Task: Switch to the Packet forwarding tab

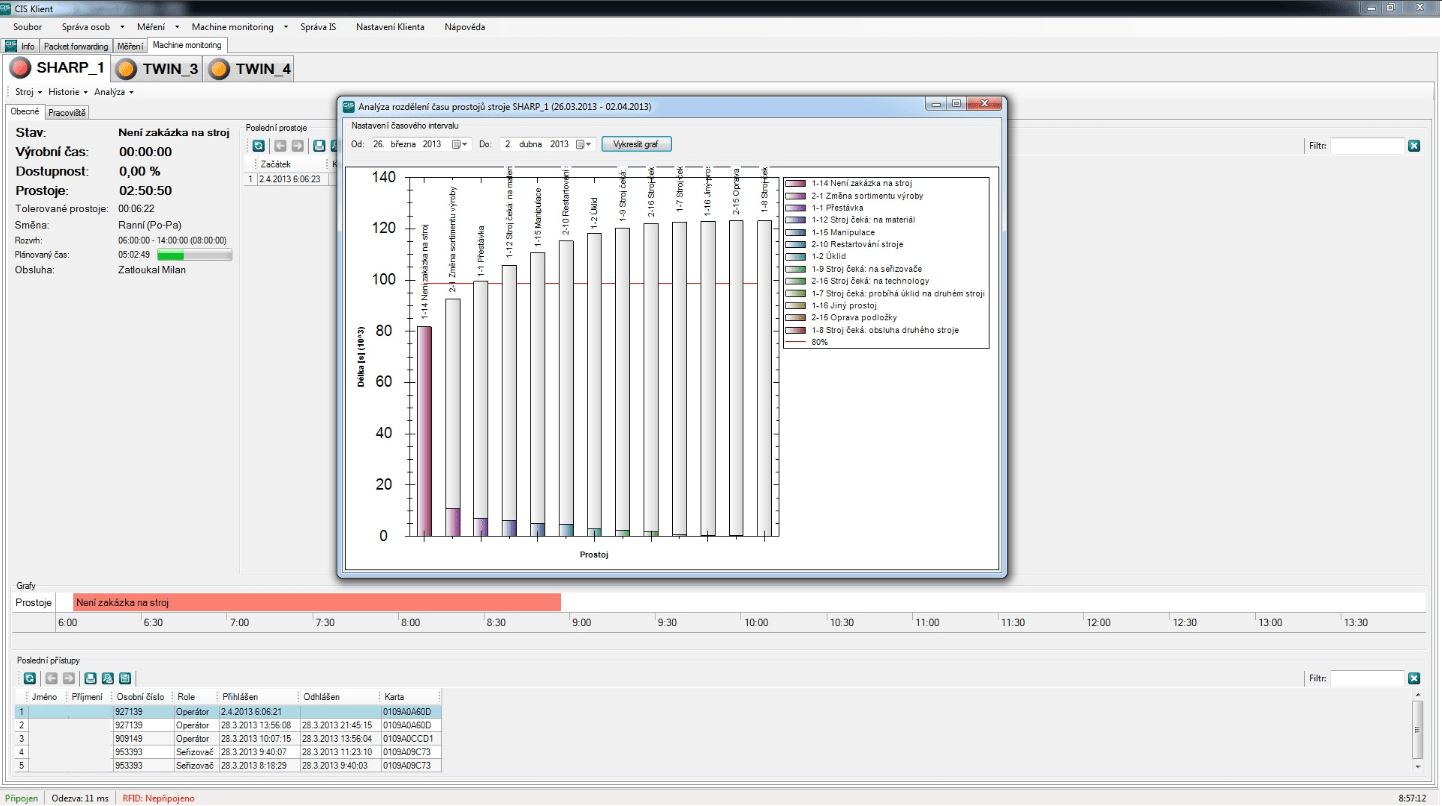Action: pyautogui.click(x=76, y=46)
